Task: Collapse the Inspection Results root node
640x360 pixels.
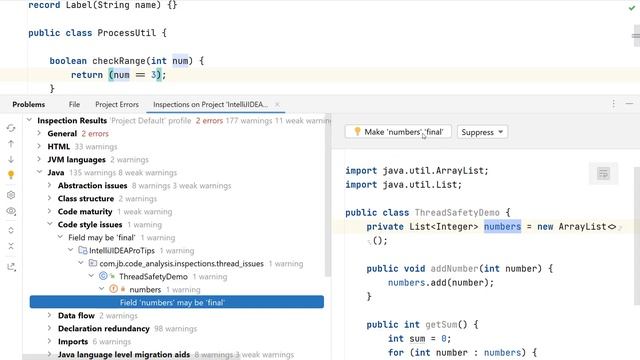Action: pos(29,120)
